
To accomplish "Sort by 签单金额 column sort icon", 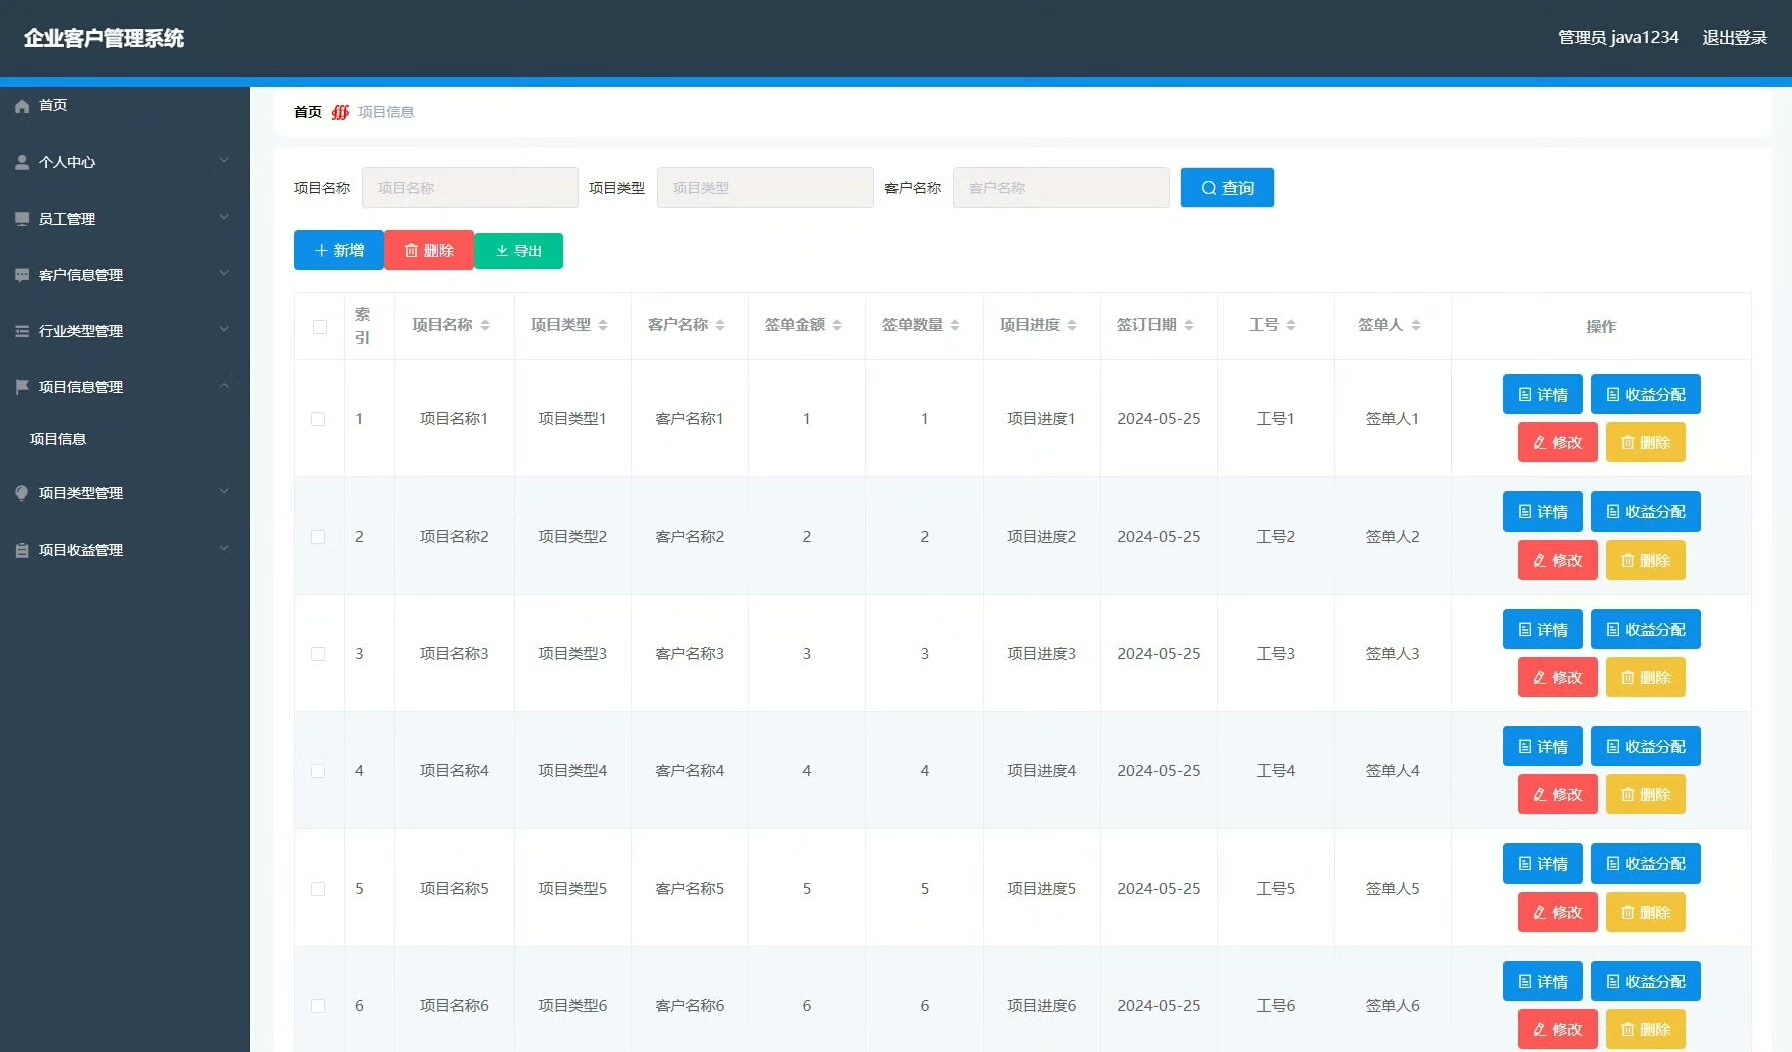I will coord(837,325).
